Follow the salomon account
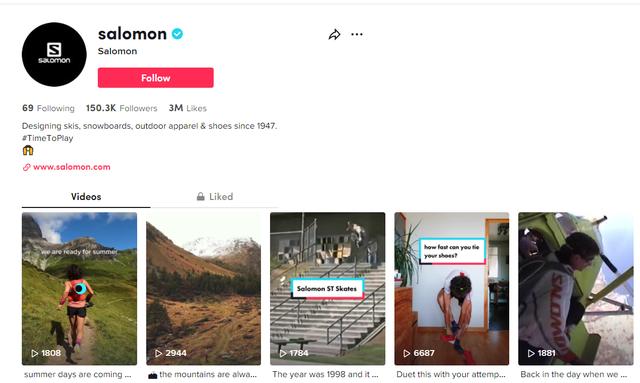This screenshot has width=640, height=383. 156,78
